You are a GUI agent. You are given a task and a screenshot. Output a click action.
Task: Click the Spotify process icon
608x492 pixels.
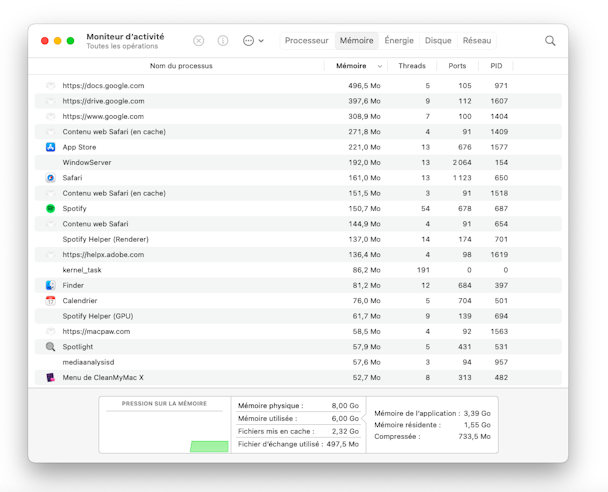click(x=50, y=209)
